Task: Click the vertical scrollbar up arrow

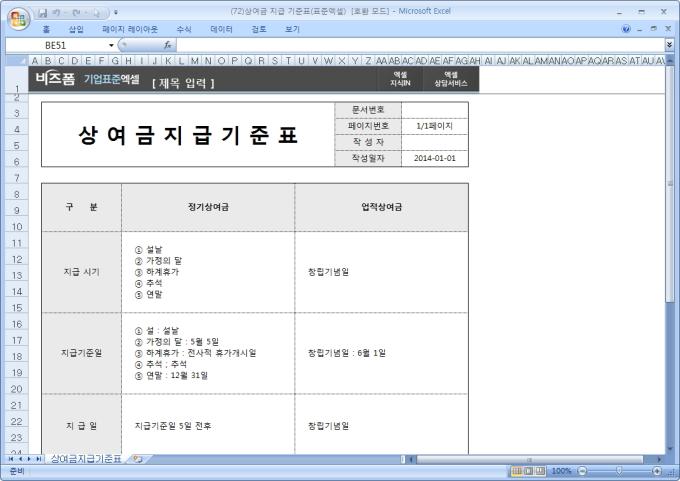Action: coord(670,61)
